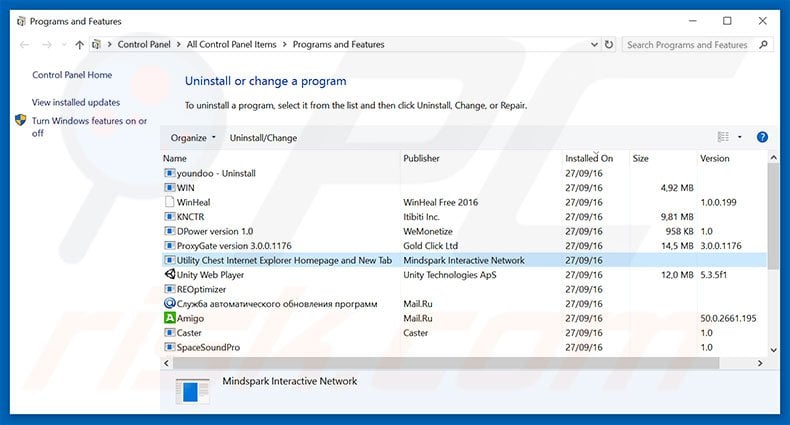Expand the view options dropdown arrow
The width and height of the screenshot is (790, 425).
(x=740, y=137)
